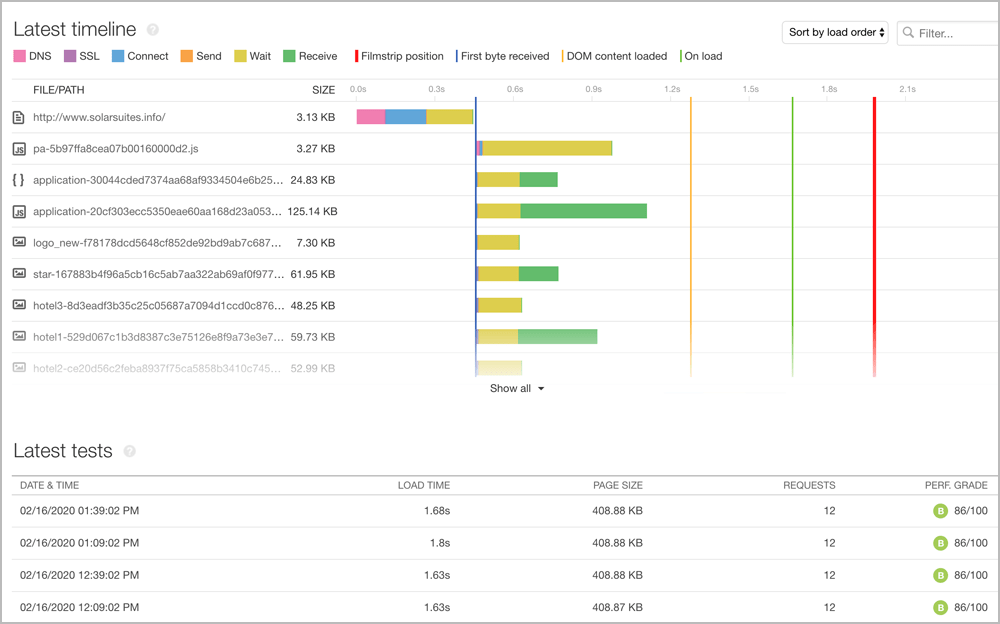Click the PERF. GRADE column header
This screenshot has width=1000, height=624.
coord(956,485)
